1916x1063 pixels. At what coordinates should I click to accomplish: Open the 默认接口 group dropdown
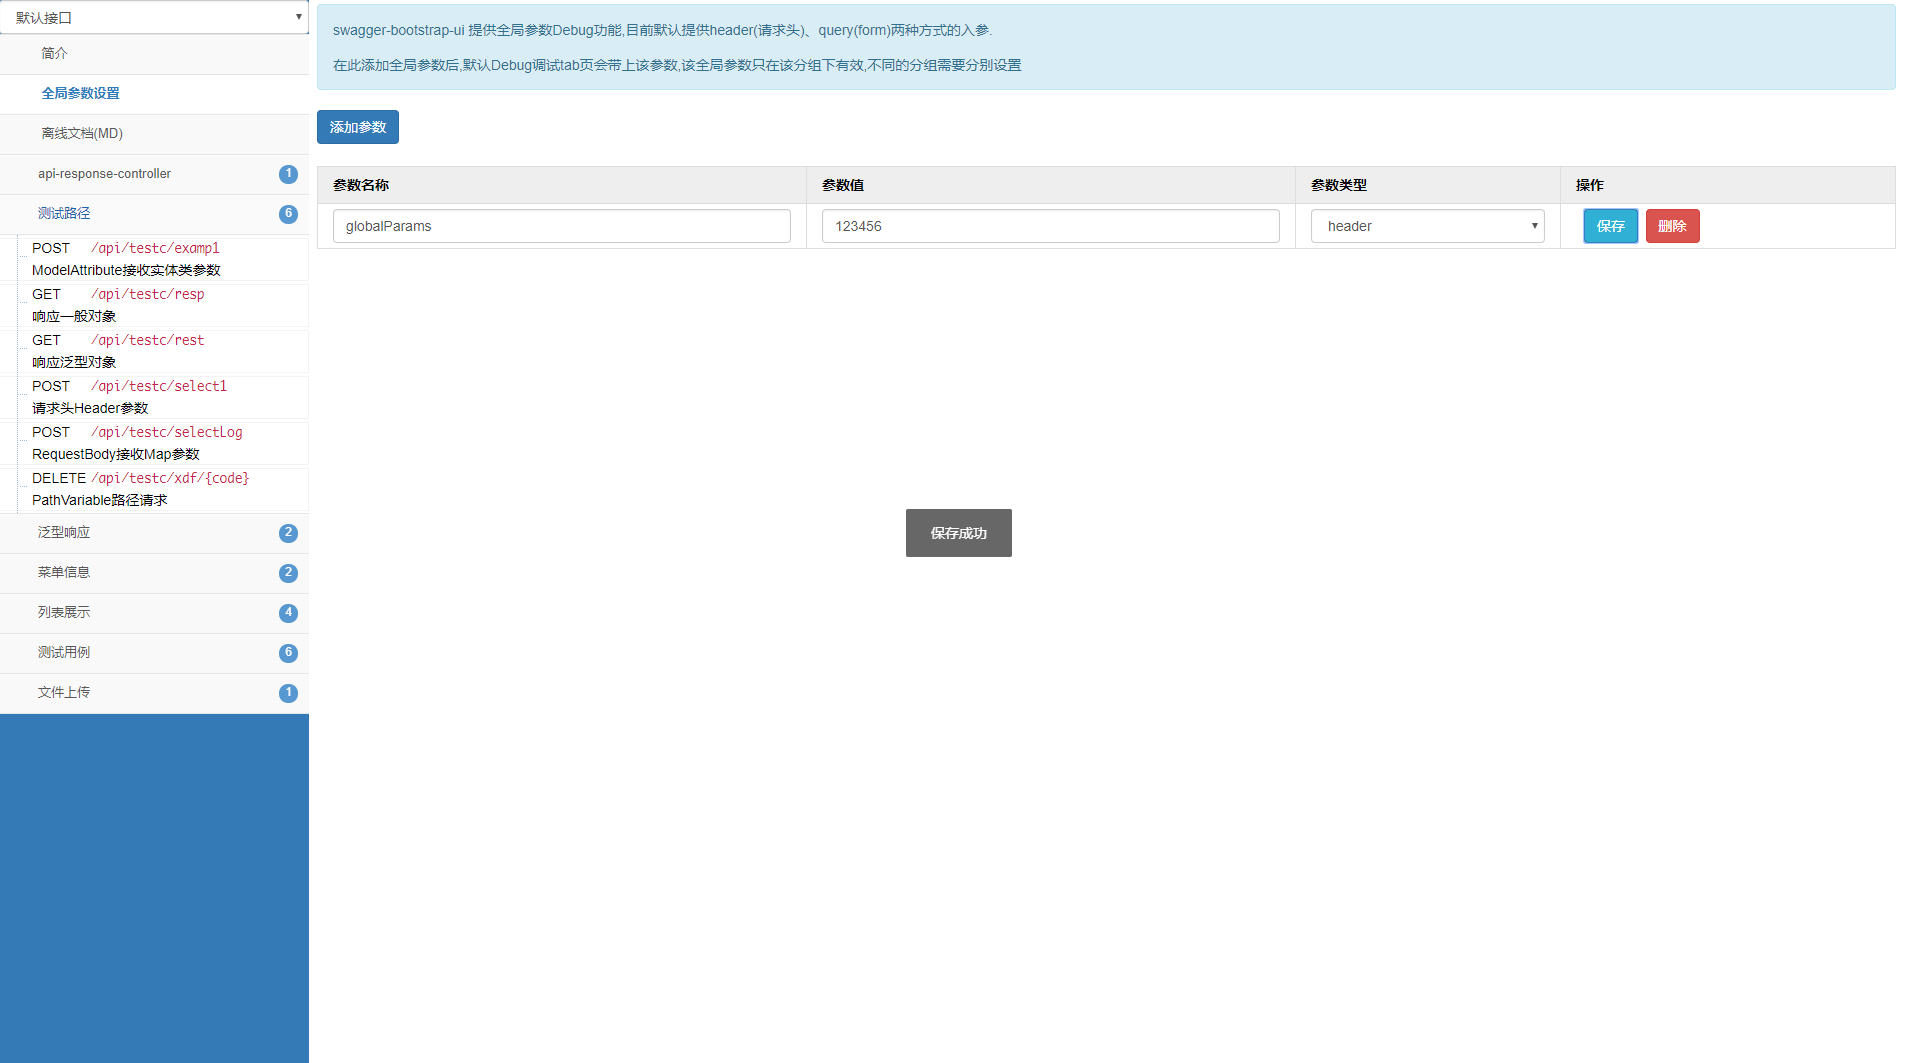154,17
